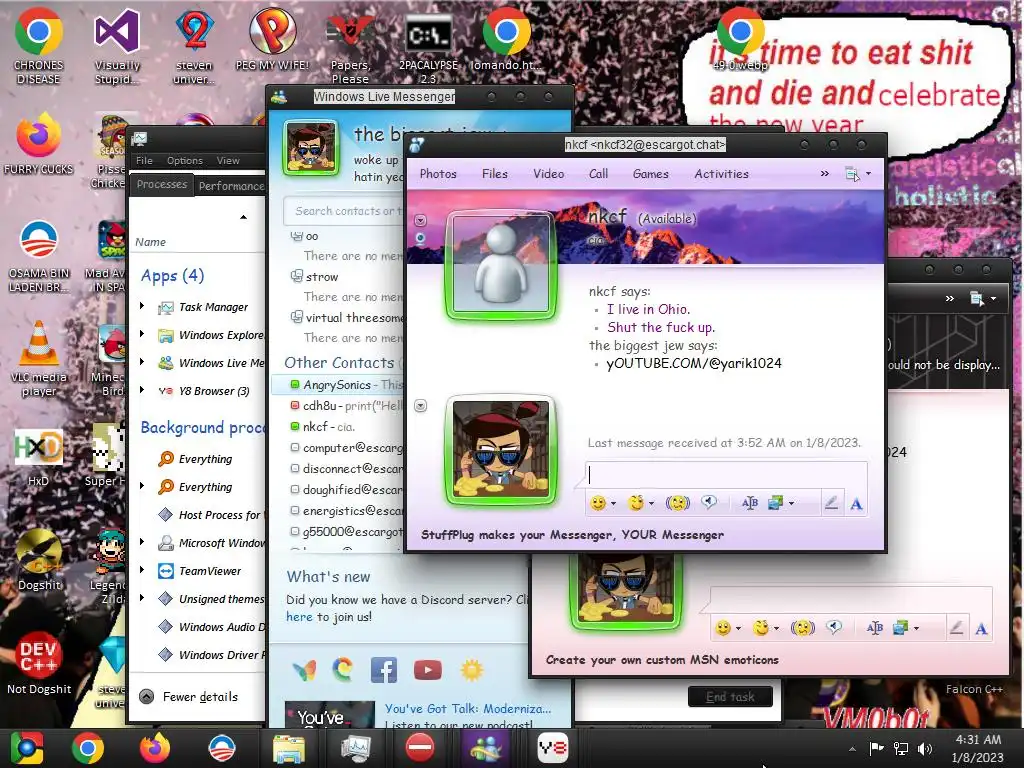Viewport: 1024px width, 768px height.
Task: Switch to Performance tab
Action: pyautogui.click(x=231, y=186)
